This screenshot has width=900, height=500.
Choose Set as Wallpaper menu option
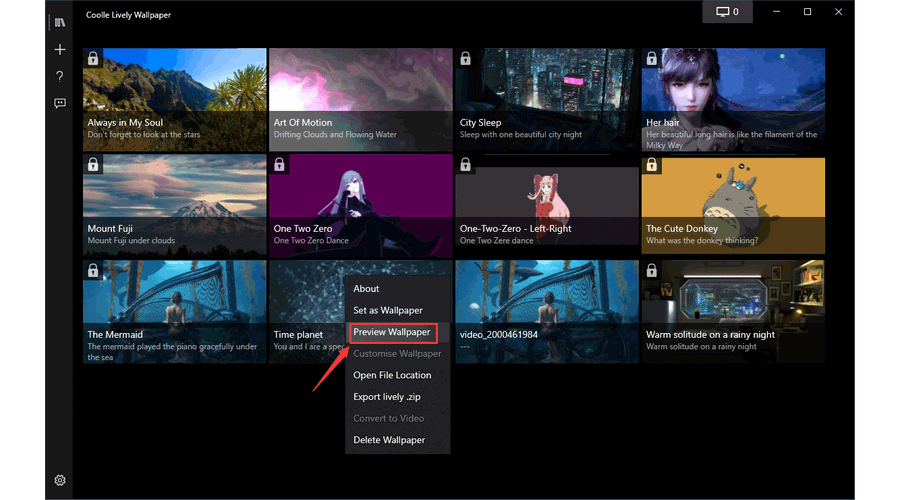(388, 310)
